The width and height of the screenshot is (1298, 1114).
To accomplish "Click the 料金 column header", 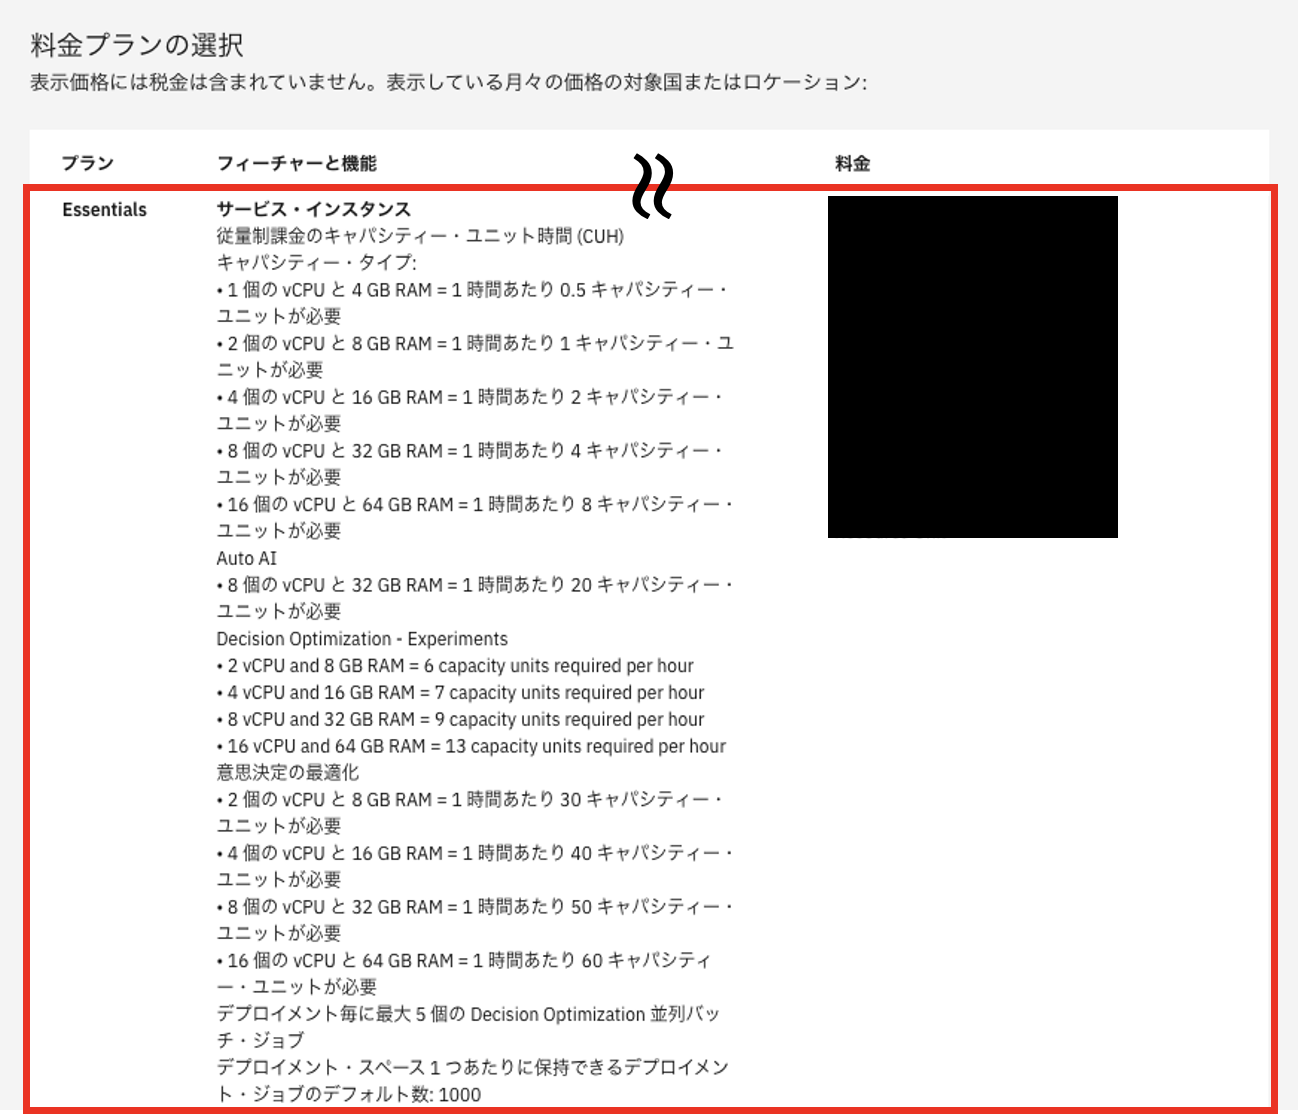I will (852, 163).
